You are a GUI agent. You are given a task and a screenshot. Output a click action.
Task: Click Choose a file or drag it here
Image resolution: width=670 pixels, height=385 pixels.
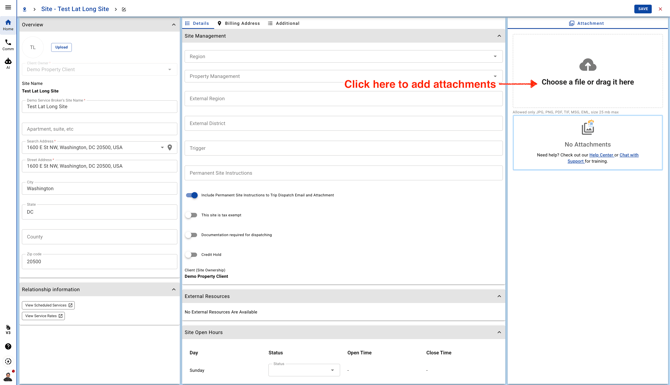(x=588, y=82)
